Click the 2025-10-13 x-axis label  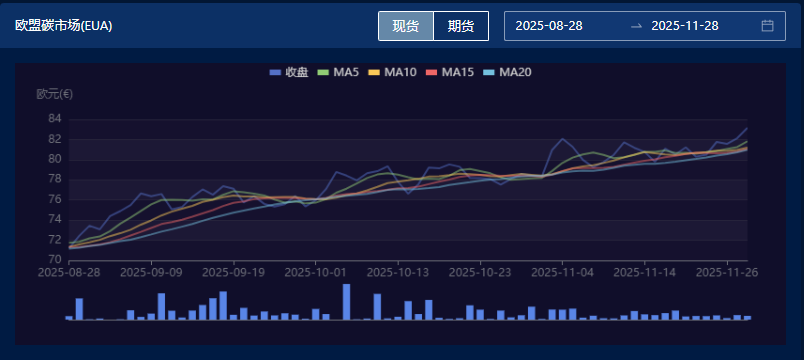pyautogui.click(x=398, y=272)
